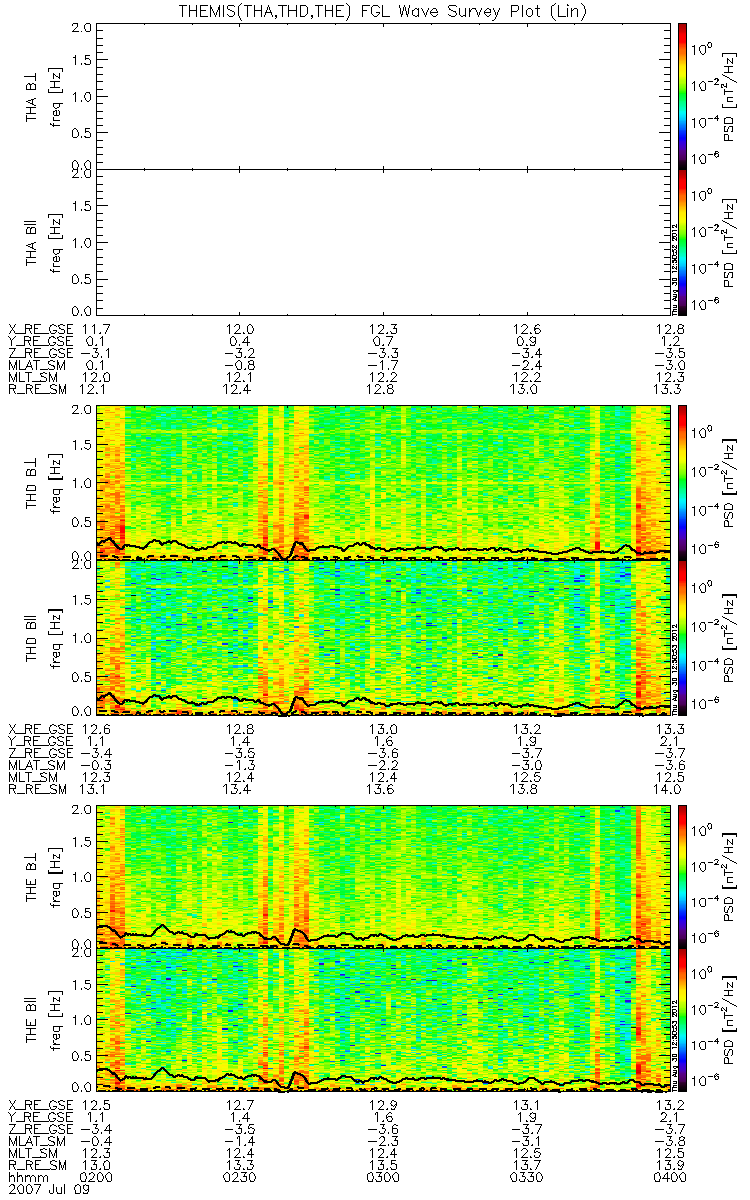Click "freq [Hz]" label of THA B⊥ panel

click(58, 97)
